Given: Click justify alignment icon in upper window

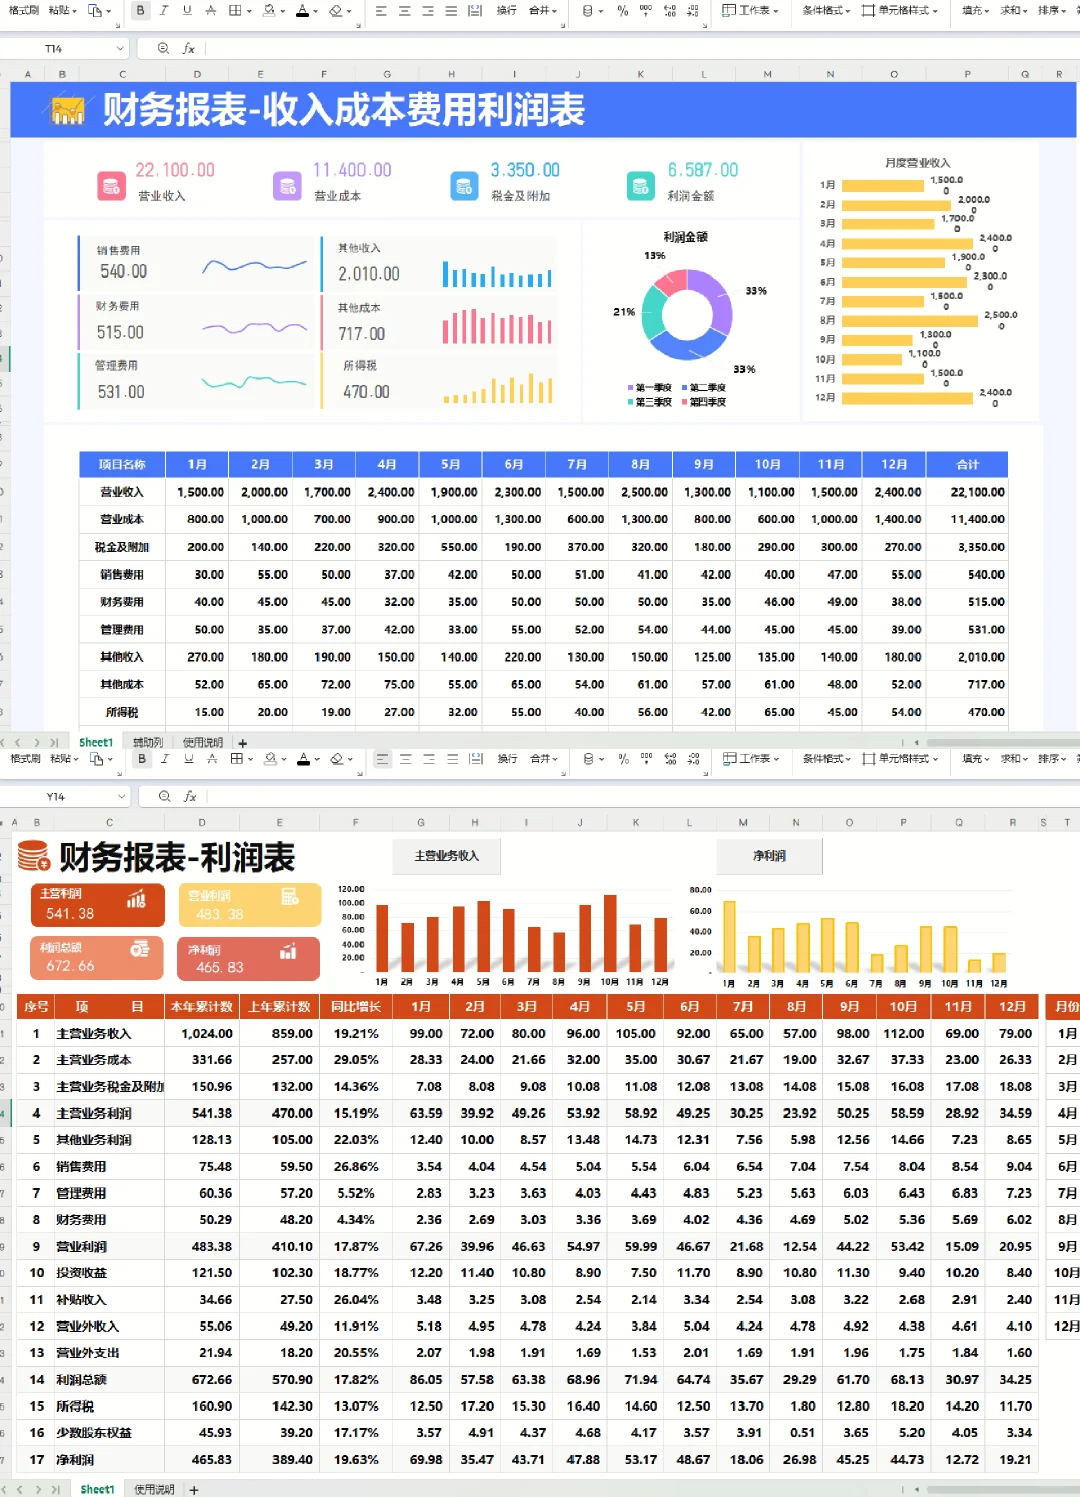Looking at the screenshot, I should (x=451, y=11).
